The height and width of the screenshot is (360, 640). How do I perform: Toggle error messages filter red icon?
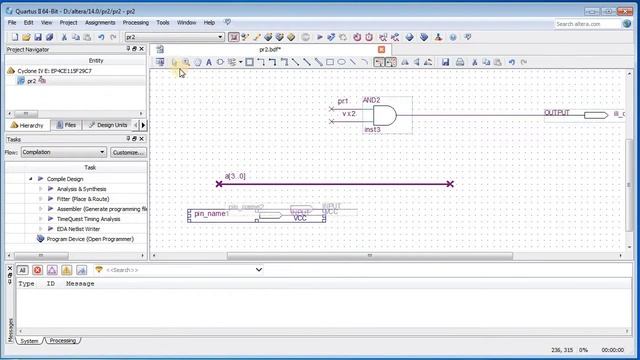tap(37, 270)
